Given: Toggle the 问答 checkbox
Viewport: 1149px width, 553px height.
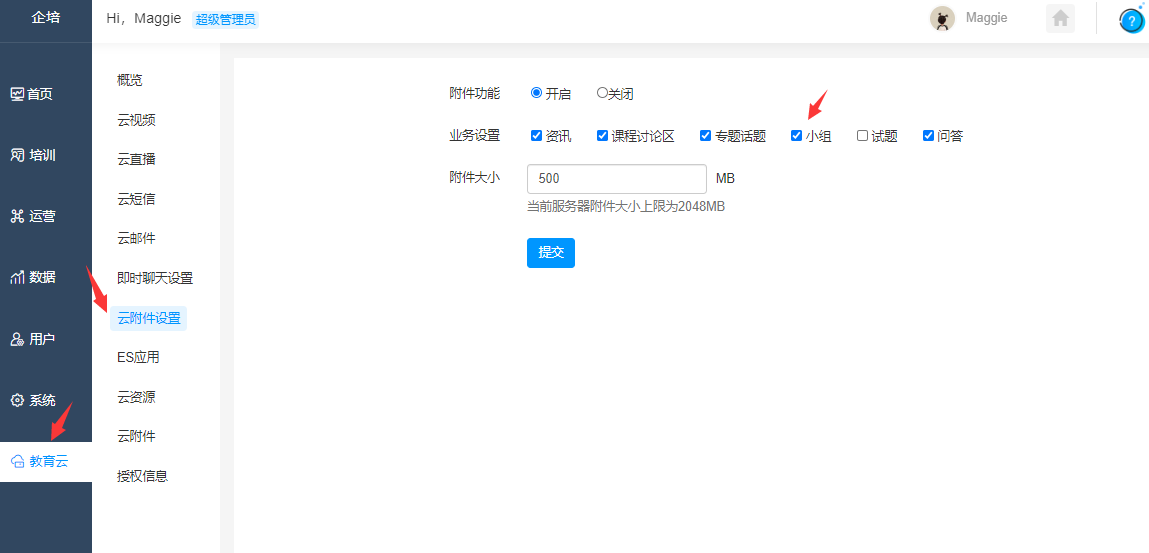Looking at the screenshot, I should 928,136.
